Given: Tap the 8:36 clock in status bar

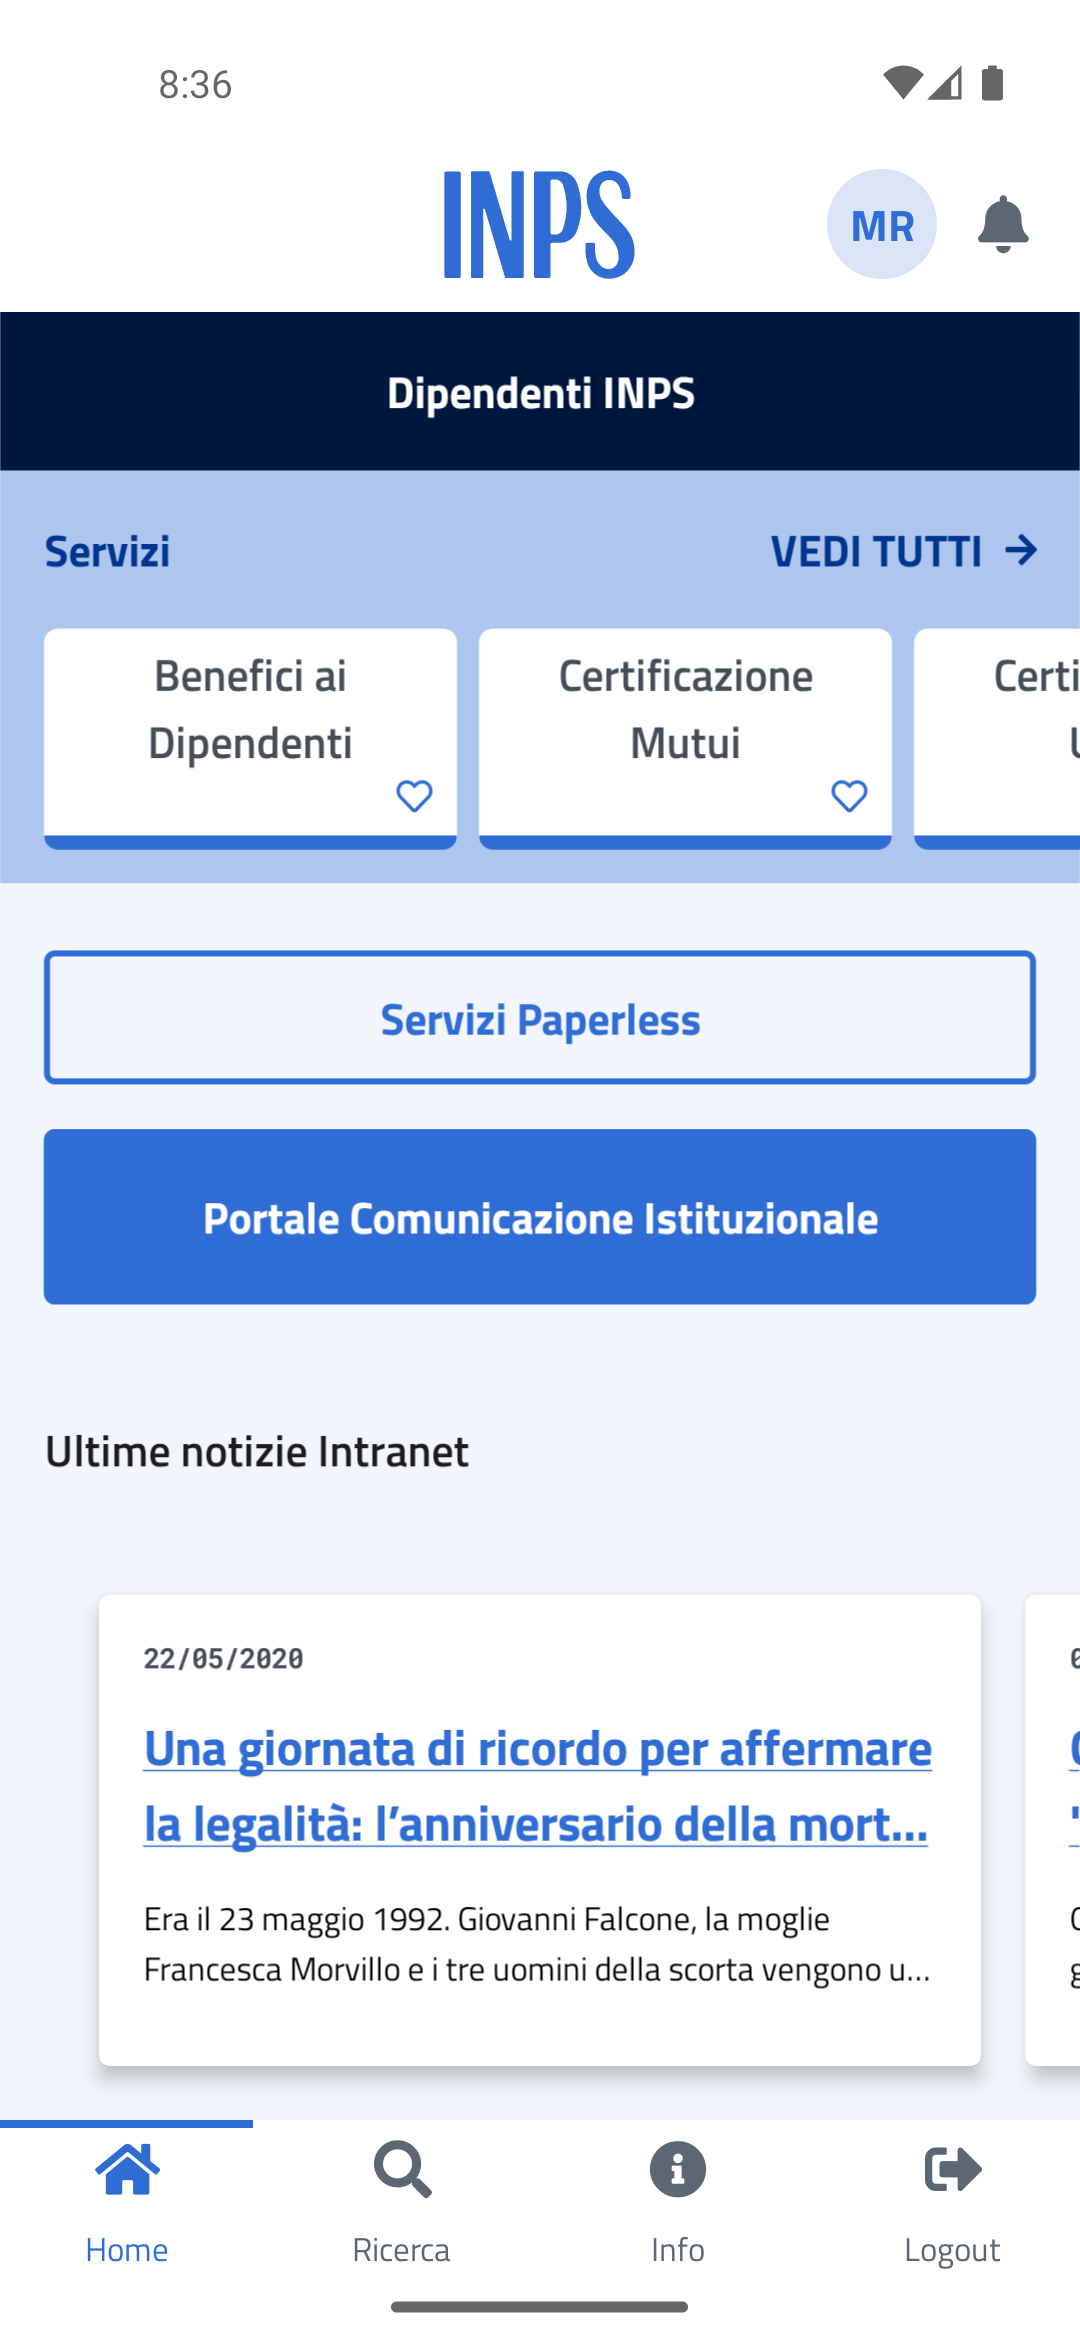Looking at the screenshot, I should click(195, 84).
